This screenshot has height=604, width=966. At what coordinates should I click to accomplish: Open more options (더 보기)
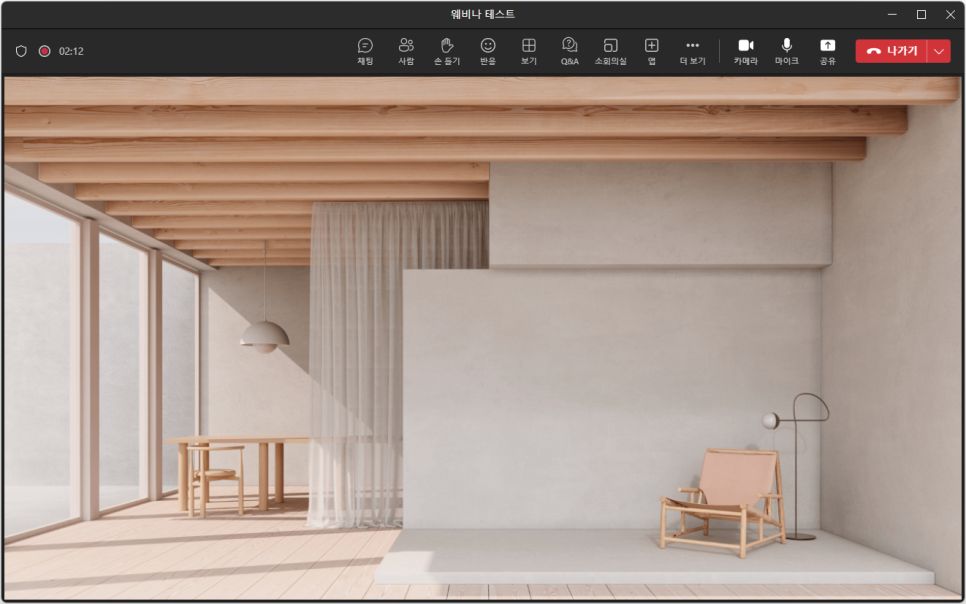pos(692,51)
